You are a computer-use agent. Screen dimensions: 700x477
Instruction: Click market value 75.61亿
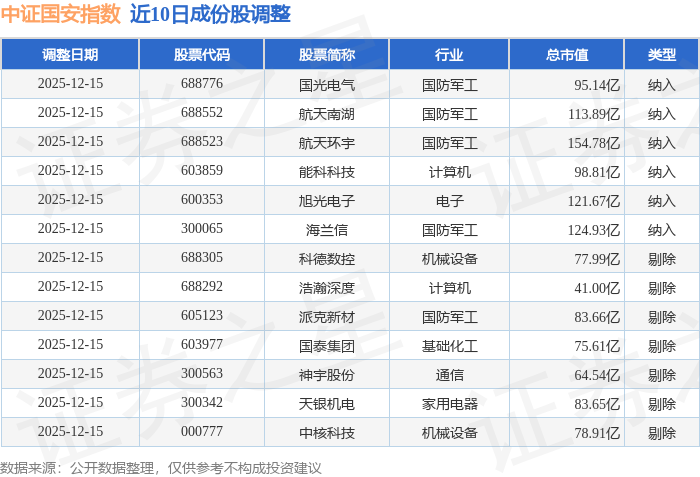point(597,346)
